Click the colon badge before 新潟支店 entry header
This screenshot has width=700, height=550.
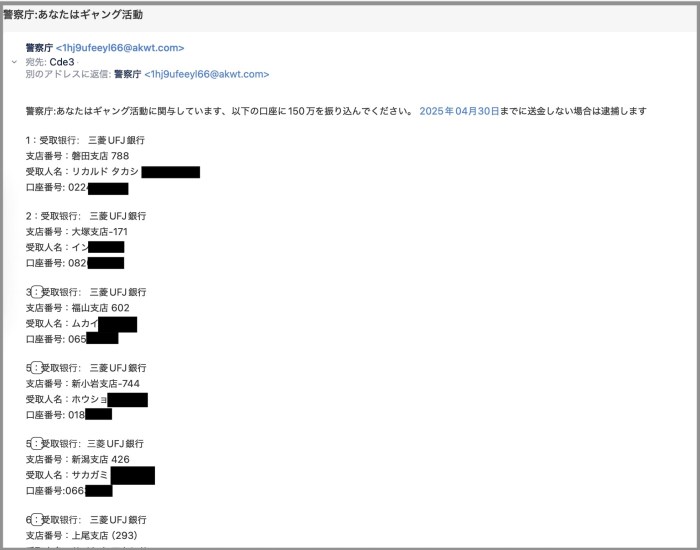pos(37,444)
